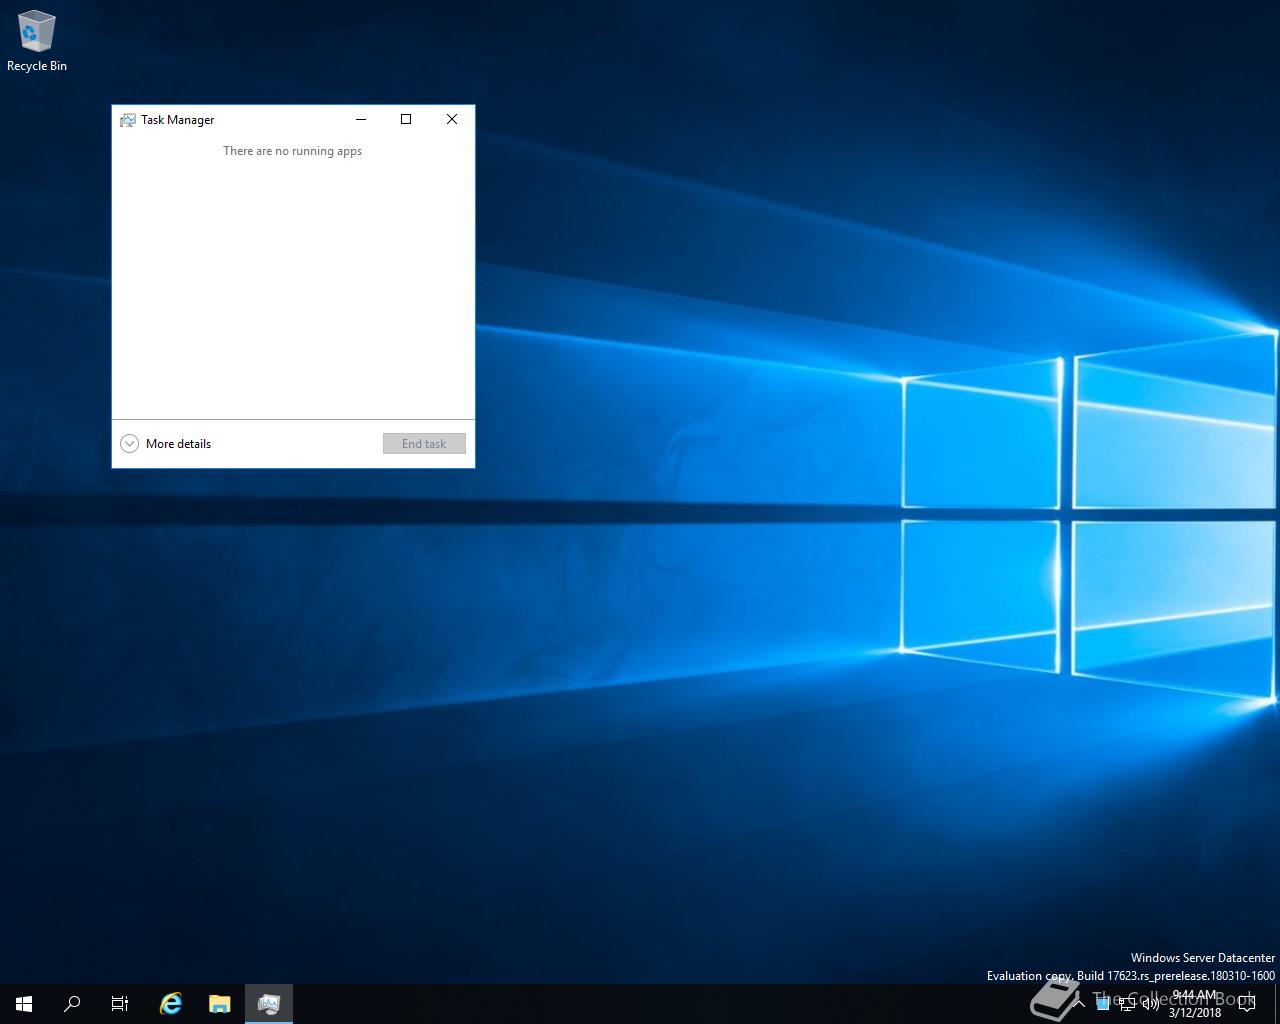Show hidden tray icons chevron

[1079, 1004]
